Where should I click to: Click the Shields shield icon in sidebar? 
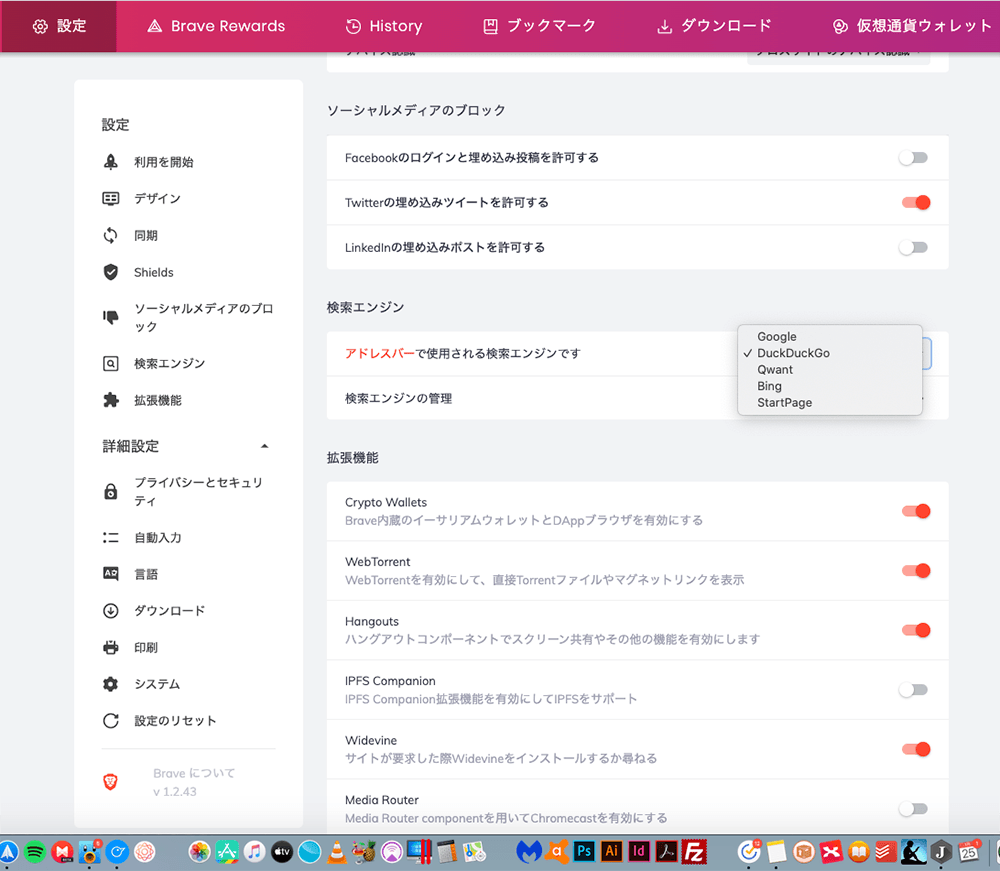point(110,272)
